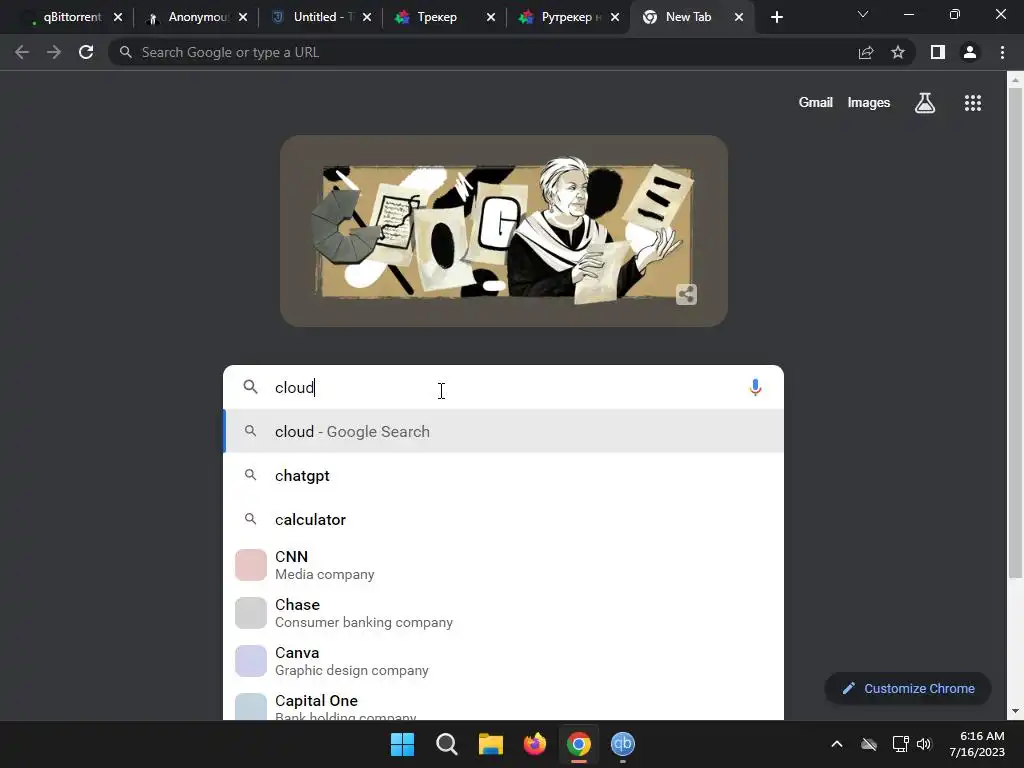Go forward to next page

pyautogui.click(x=54, y=52)
